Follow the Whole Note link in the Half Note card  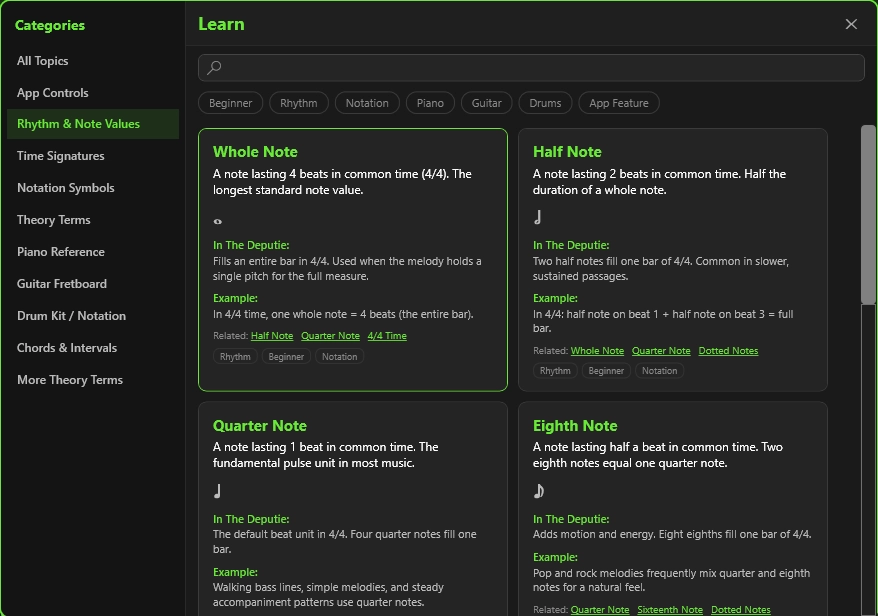coord(597,351)
